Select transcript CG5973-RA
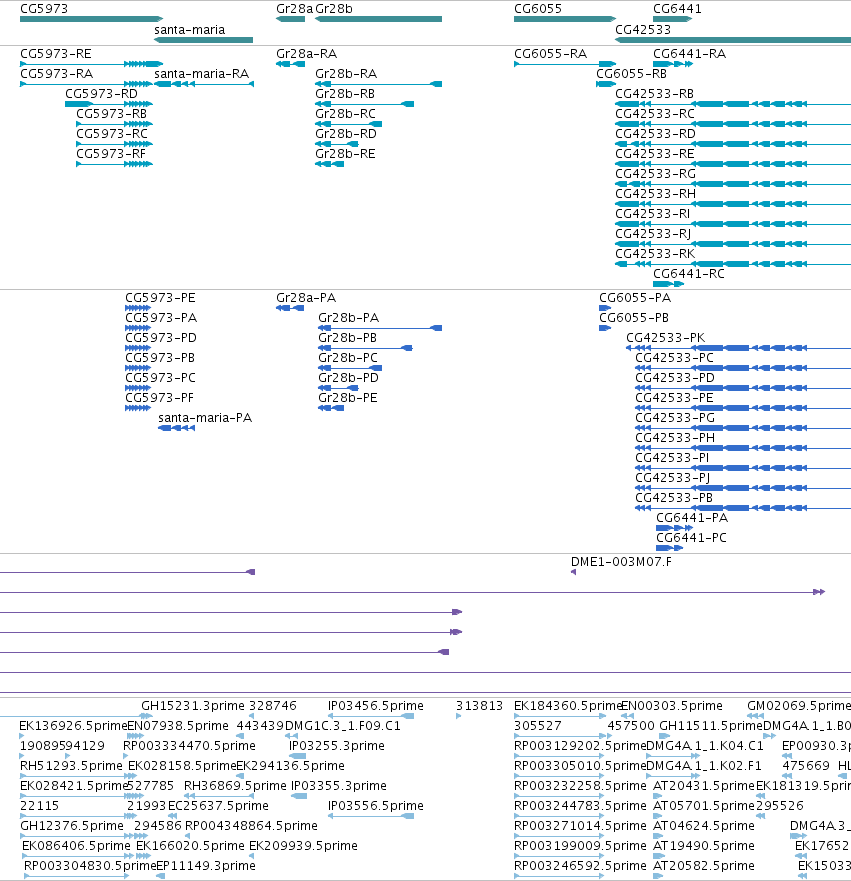Viewport: 851px width, 881px height. (x=87, y=84)
